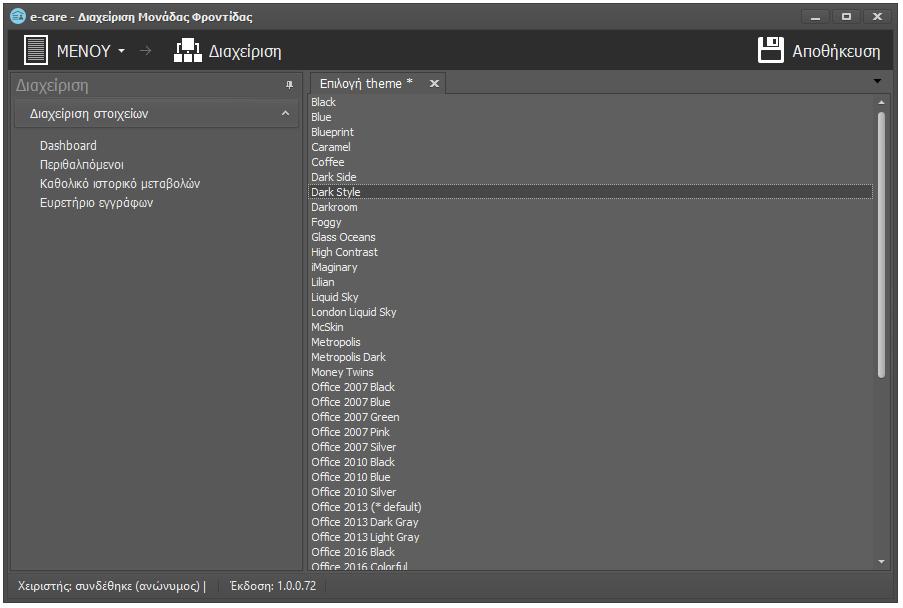This screenshot has width=903, height=608.
Task: Select the London Liquid Sky theme
Action: point(591,311)
